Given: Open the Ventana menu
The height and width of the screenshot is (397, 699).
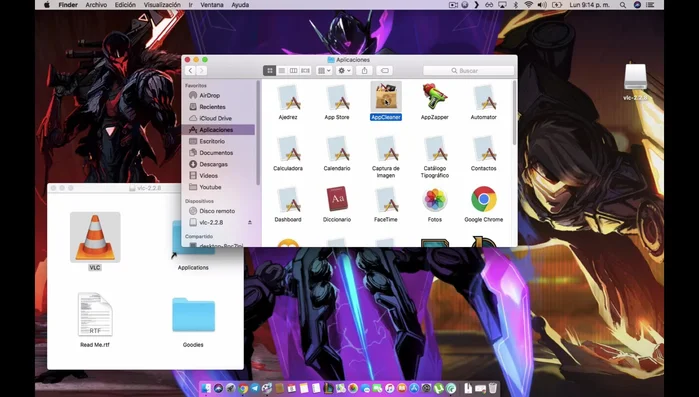Looking at the screenshot, I should pyautogui.click(x=212, y=5).
